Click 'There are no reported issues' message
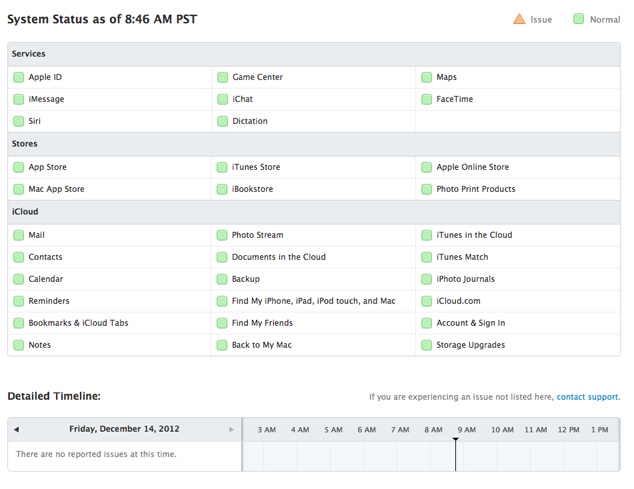Viewport: 634px width, 489px height. [x=96, y=454]
